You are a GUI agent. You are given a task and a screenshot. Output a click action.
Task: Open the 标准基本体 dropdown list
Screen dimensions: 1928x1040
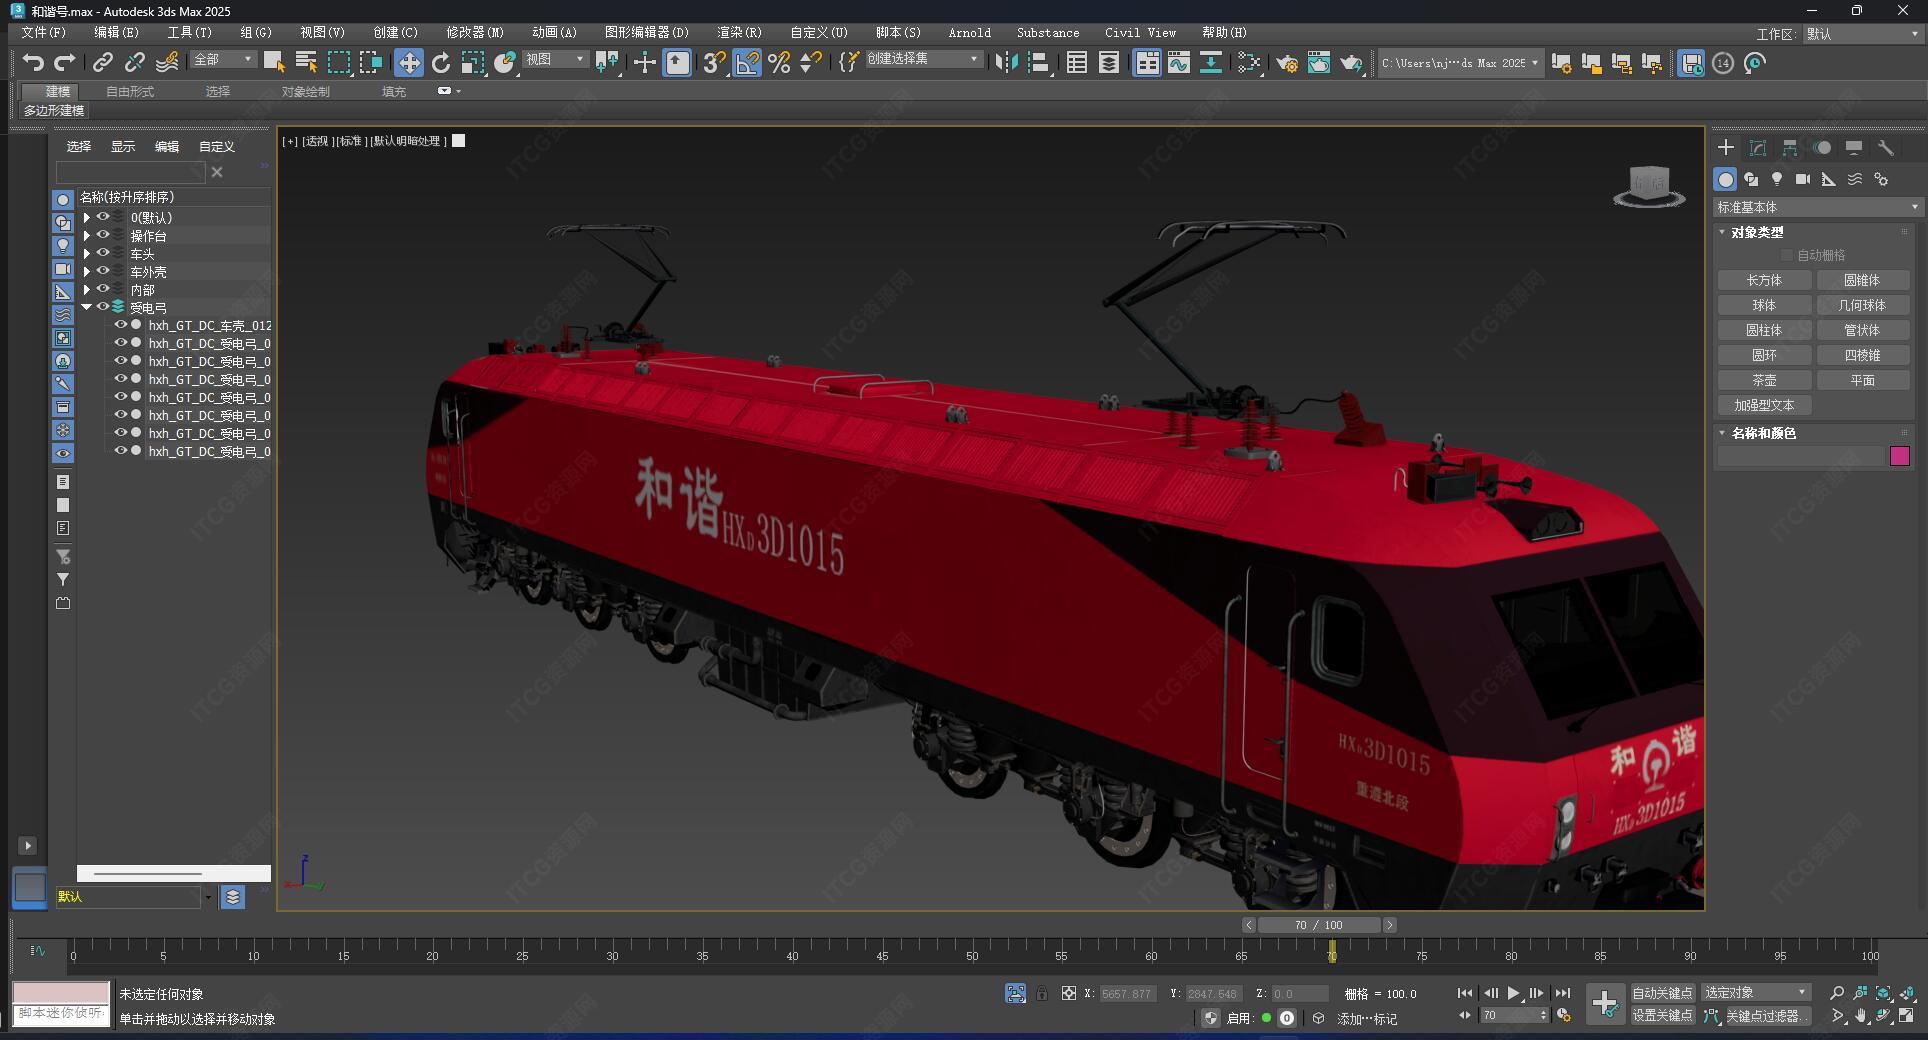[1816, 207]
